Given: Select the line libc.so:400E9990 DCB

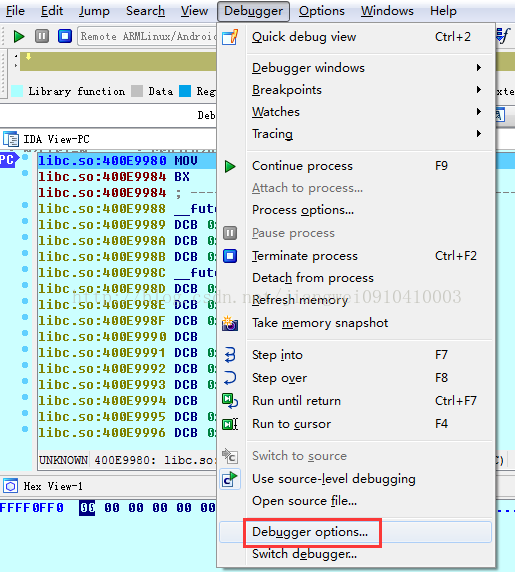Looking at the screenshot, I should pos(127,337).
